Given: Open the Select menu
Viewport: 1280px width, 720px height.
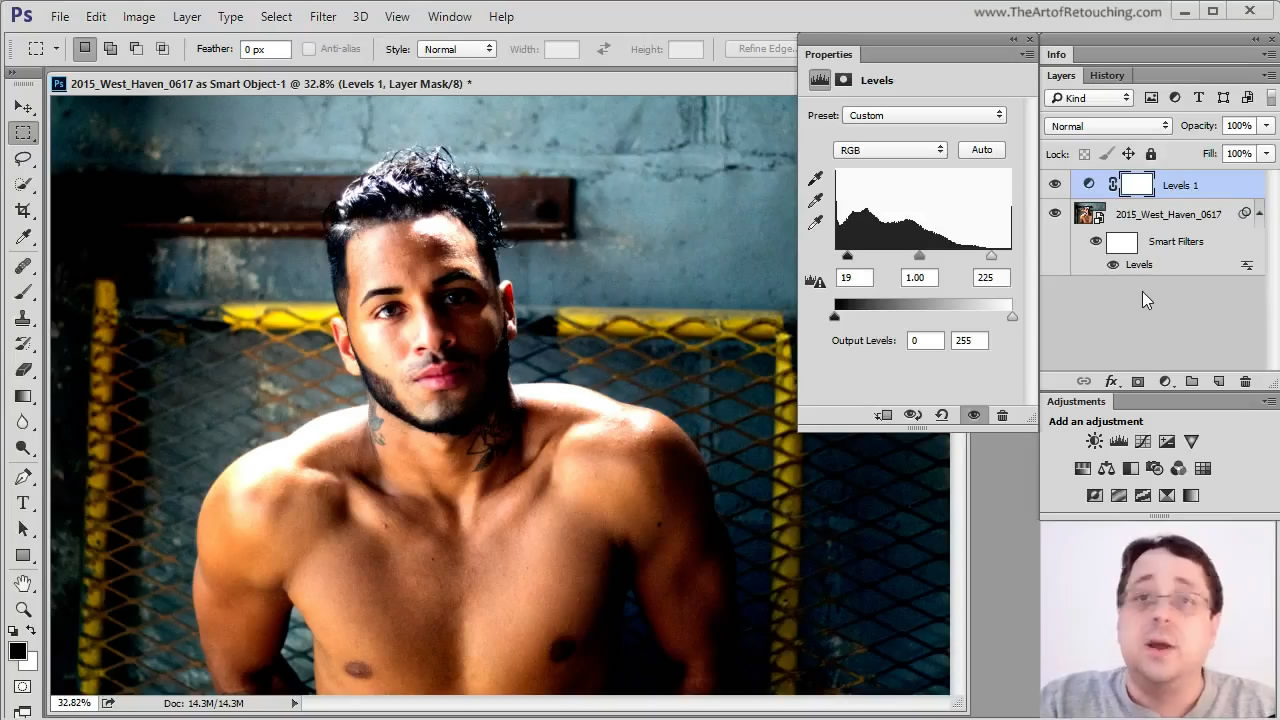Looking at the screenshot, I should click(276, 17).
